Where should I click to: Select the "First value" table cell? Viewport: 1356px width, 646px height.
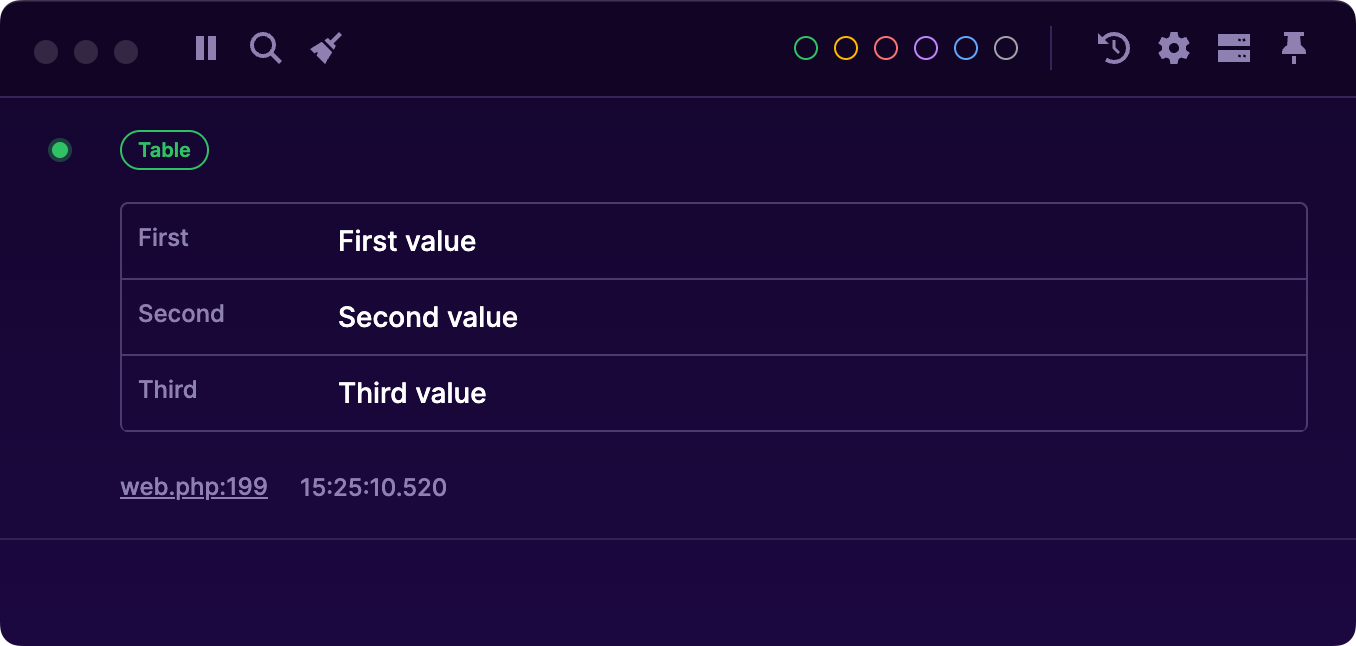[407, 241]
